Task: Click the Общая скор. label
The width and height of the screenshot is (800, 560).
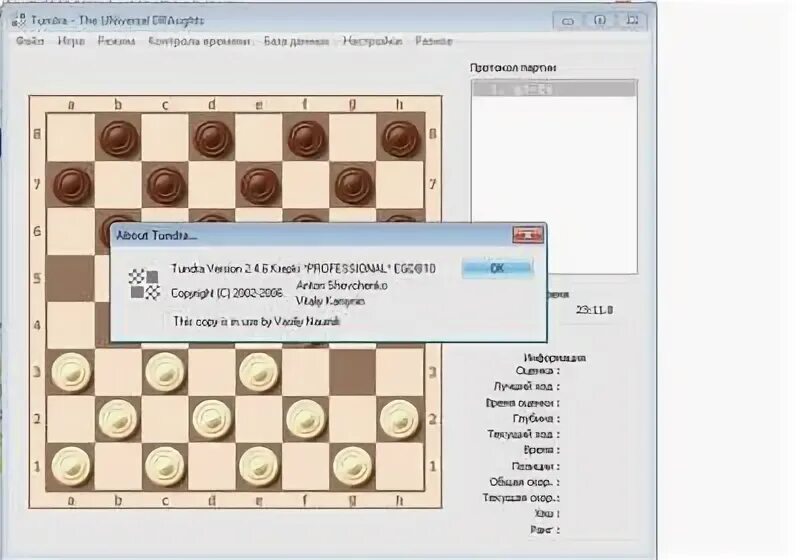Action: [x=524, y=482]
